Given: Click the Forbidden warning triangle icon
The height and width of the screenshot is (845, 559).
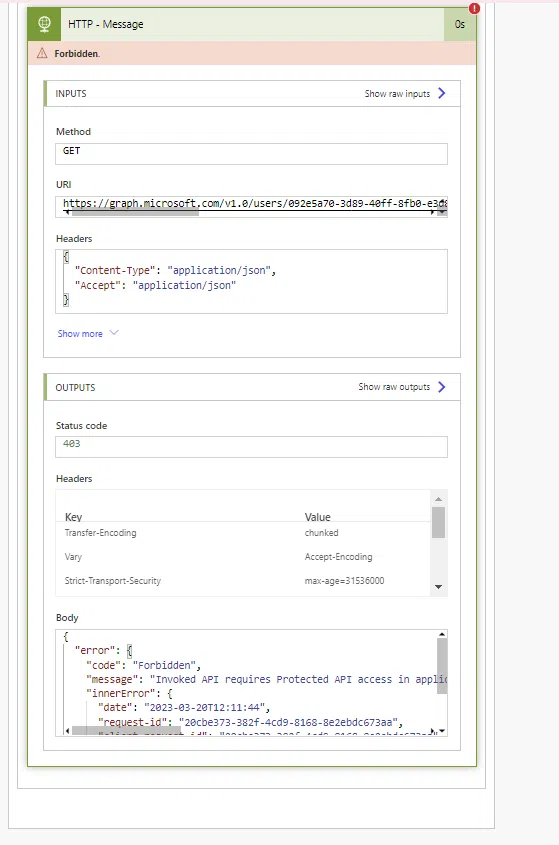Looking at the screenshot, I should (x=42, y=53).
